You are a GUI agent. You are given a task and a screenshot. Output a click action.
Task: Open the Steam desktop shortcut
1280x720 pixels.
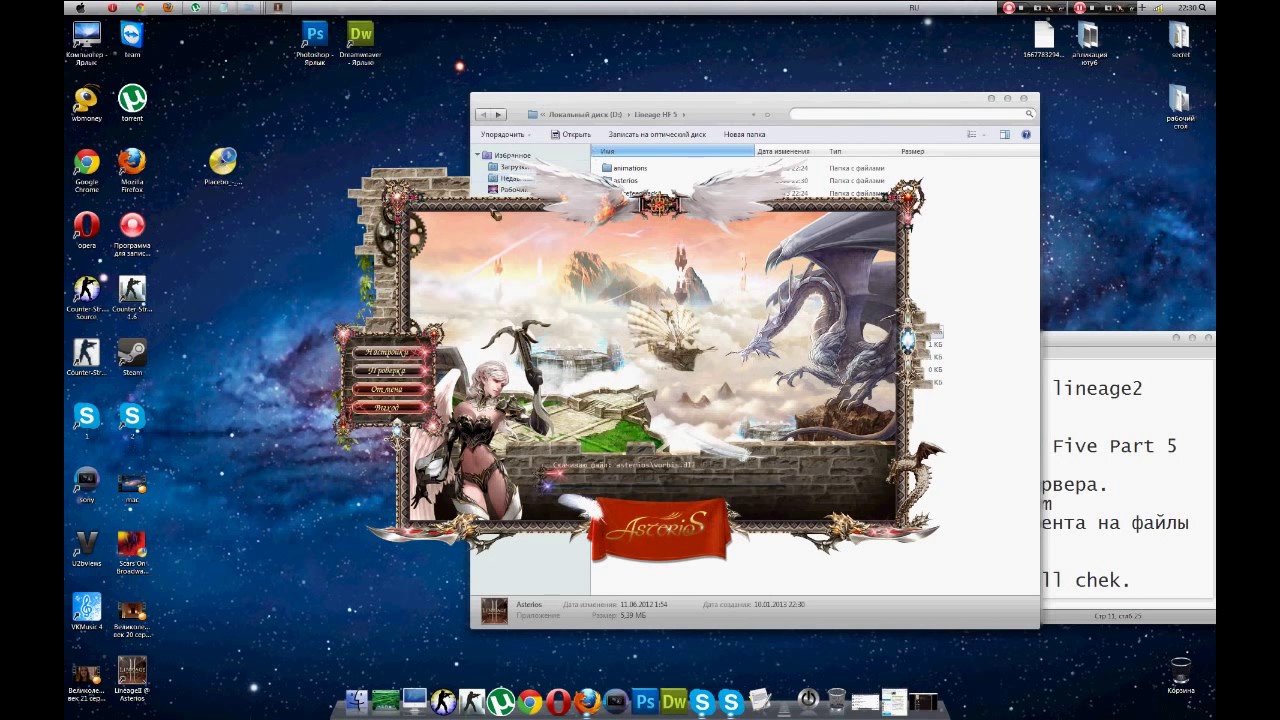tap(132, 357)
